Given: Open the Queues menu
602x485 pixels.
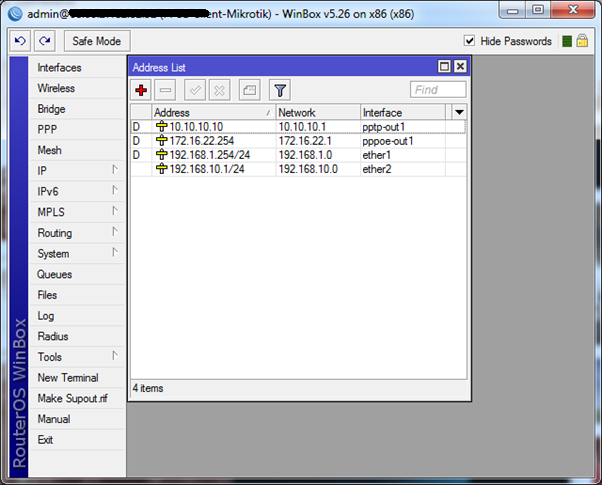Looking at the screenshot, I should point(77,274).
